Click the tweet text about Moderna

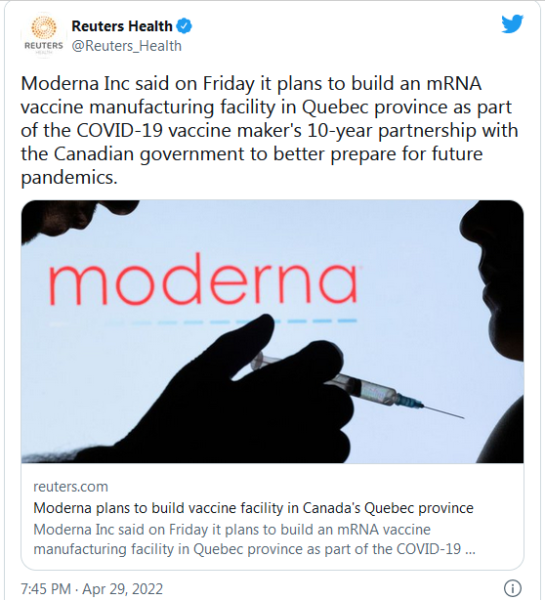coord(269,130)
